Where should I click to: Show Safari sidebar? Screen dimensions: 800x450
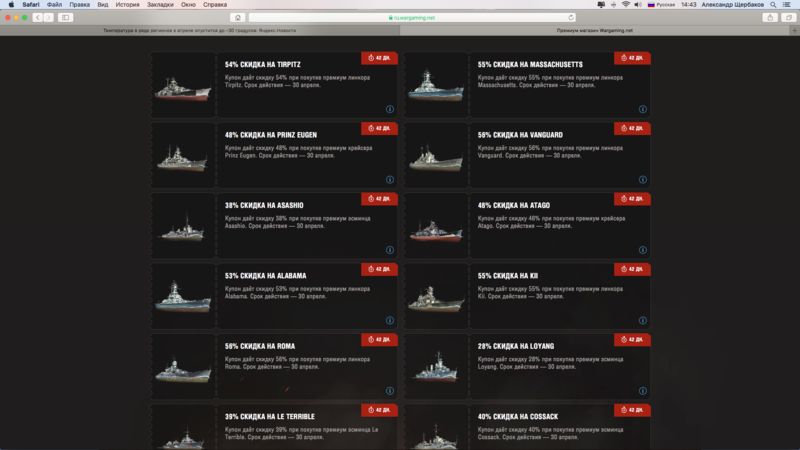(65, 17)
